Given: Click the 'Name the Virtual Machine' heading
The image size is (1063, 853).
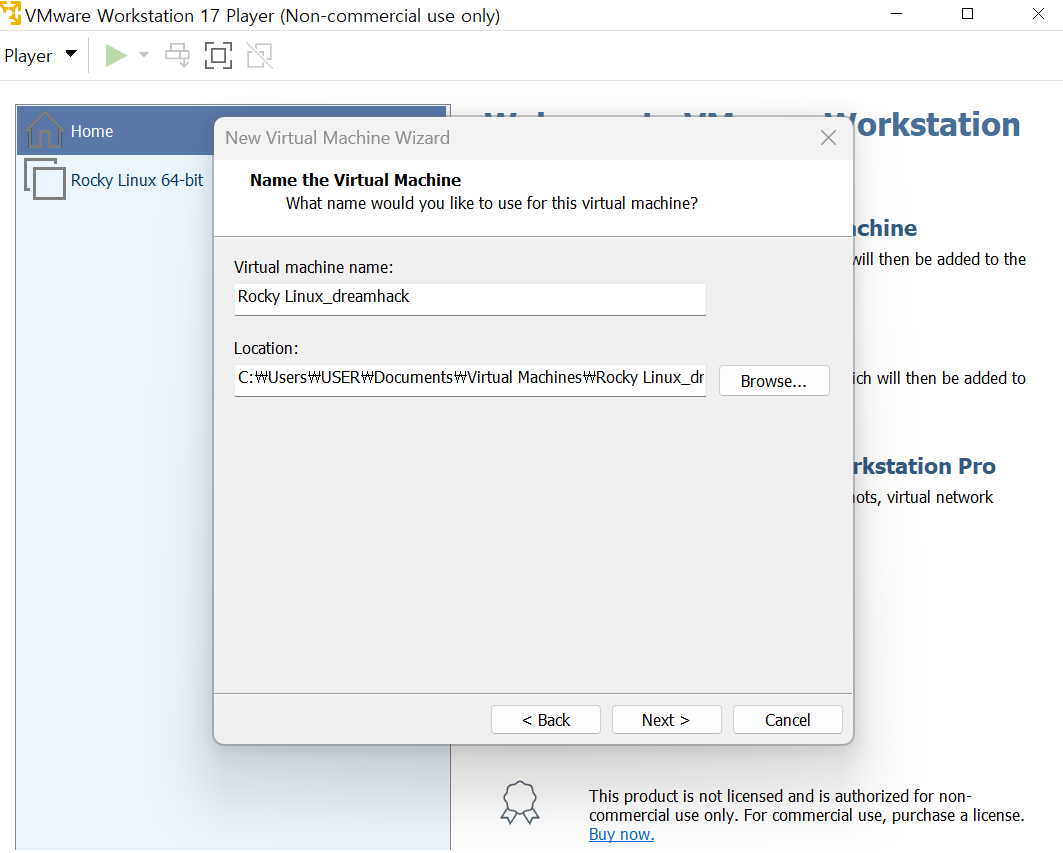Looking at the screenshot, I should click(355, 180).
